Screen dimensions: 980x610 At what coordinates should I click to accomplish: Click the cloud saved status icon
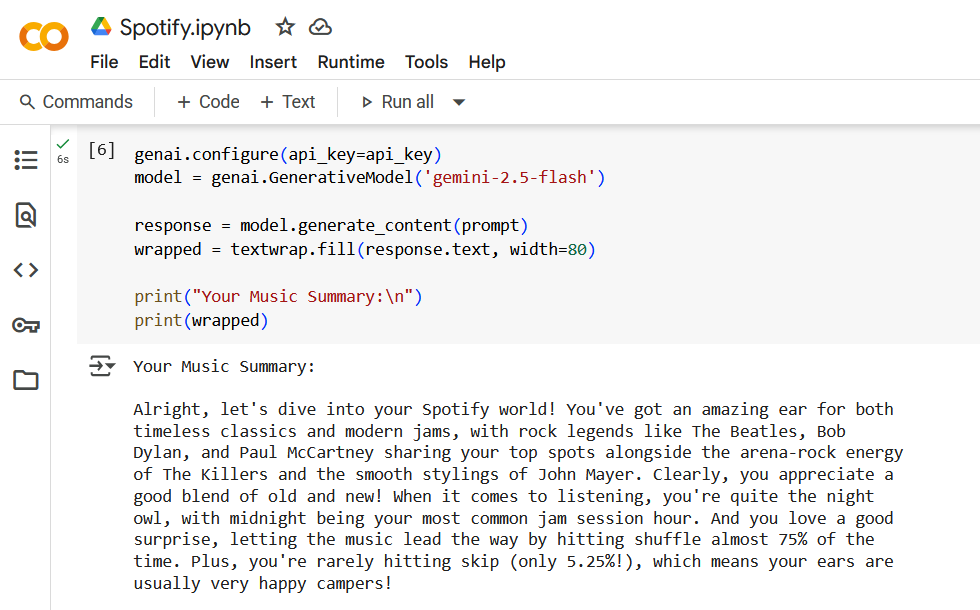point(320,27)
